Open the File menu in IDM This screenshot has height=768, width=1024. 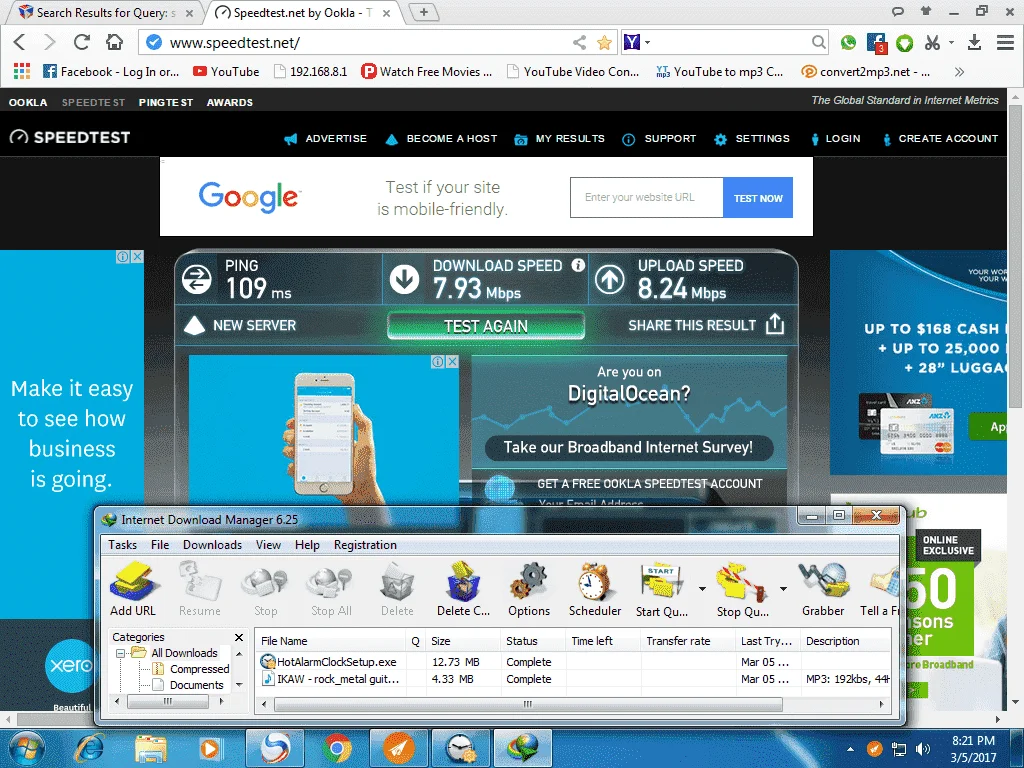point(160,545)
